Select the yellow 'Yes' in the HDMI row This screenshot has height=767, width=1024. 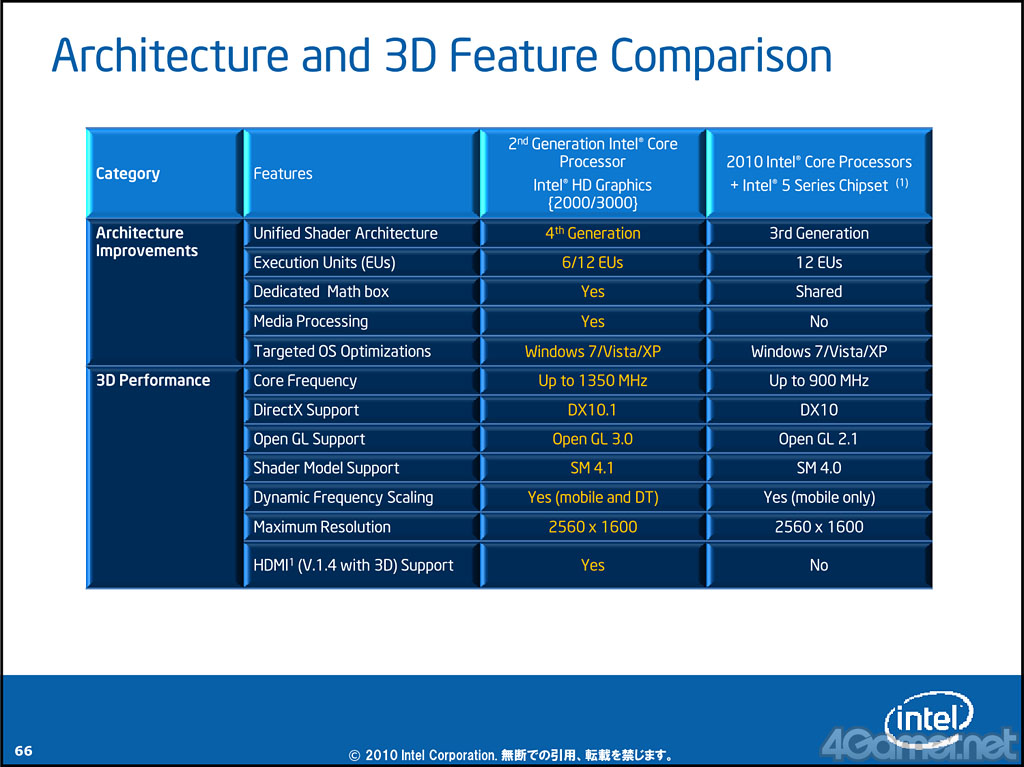pos(593,565)
